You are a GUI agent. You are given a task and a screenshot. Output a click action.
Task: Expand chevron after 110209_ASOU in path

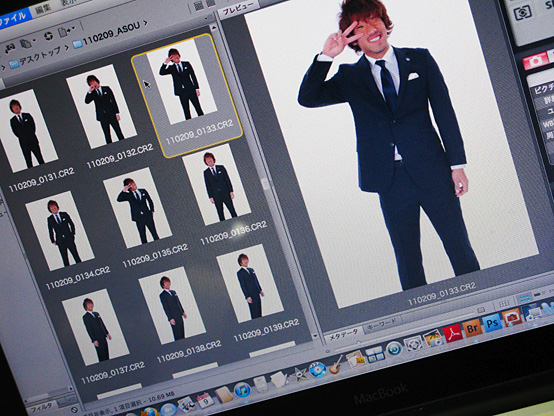coord(145,23)
